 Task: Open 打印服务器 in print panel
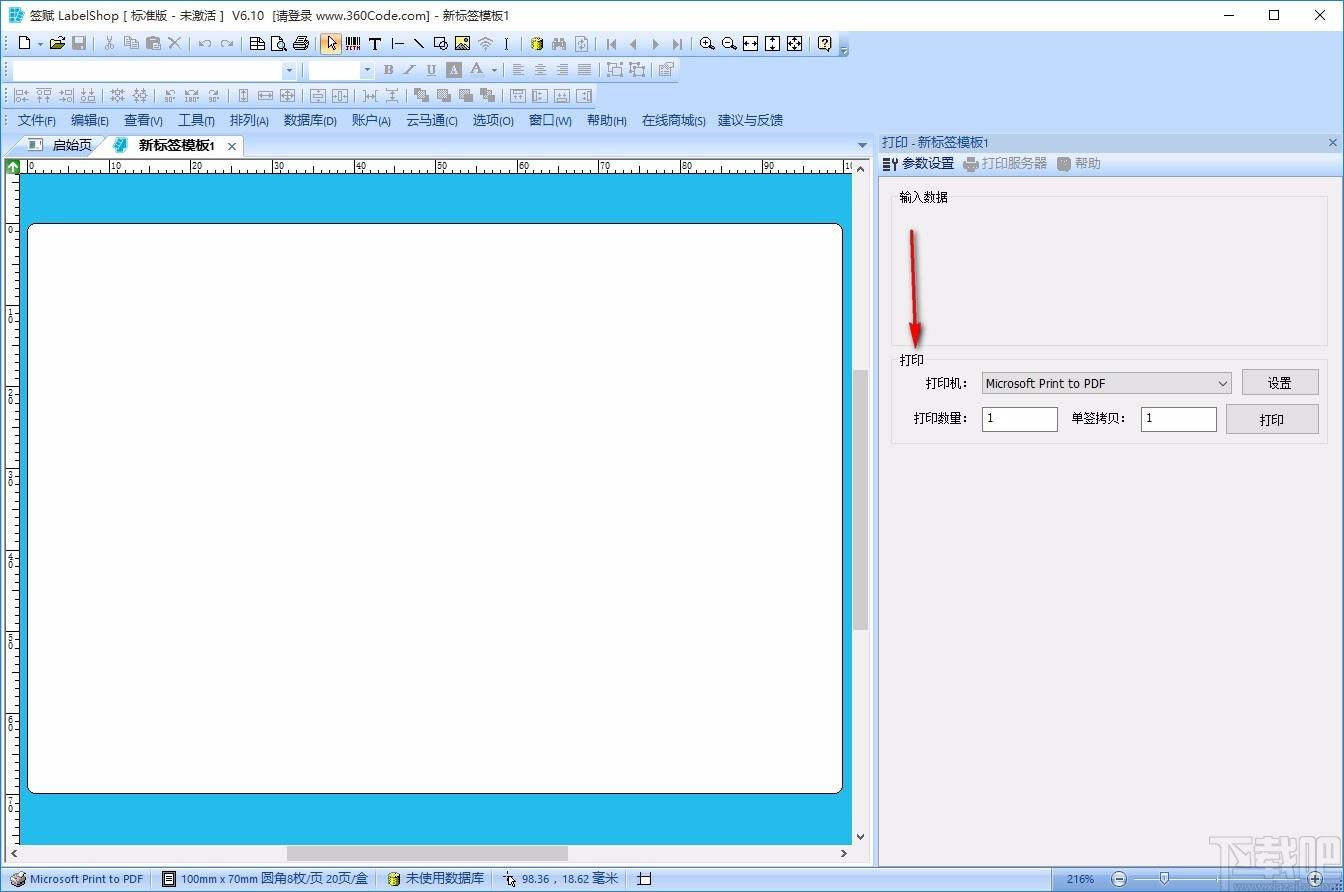[1005, 163]
